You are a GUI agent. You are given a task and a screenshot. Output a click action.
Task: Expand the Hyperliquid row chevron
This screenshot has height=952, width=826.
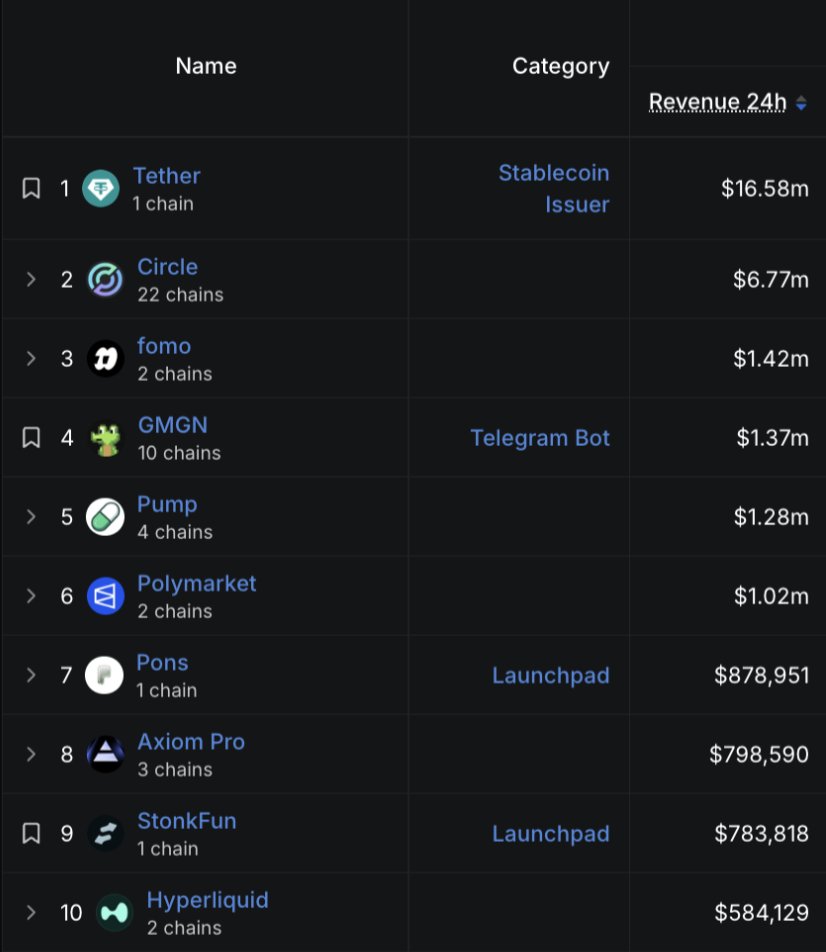31,912
